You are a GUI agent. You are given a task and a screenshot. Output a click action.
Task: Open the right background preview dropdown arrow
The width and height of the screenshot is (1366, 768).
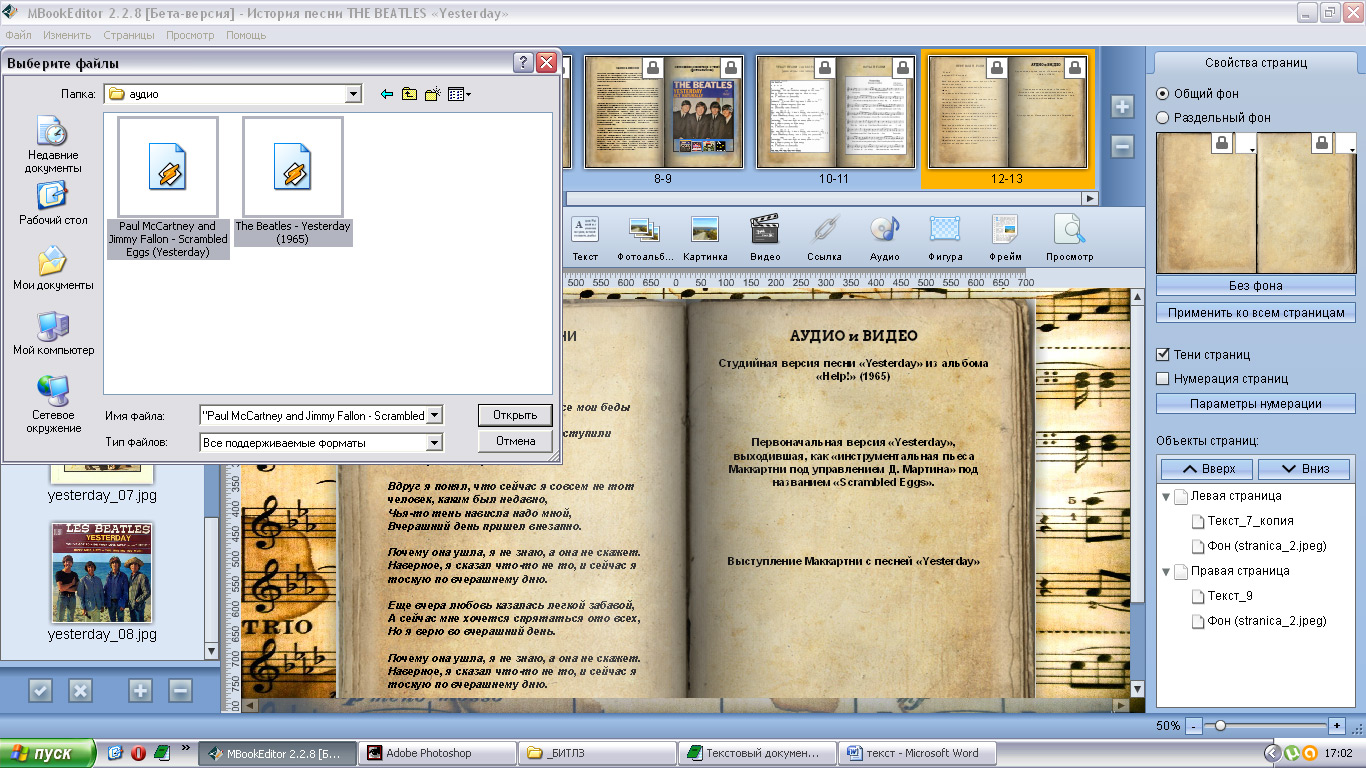[x=1346, y=145]
